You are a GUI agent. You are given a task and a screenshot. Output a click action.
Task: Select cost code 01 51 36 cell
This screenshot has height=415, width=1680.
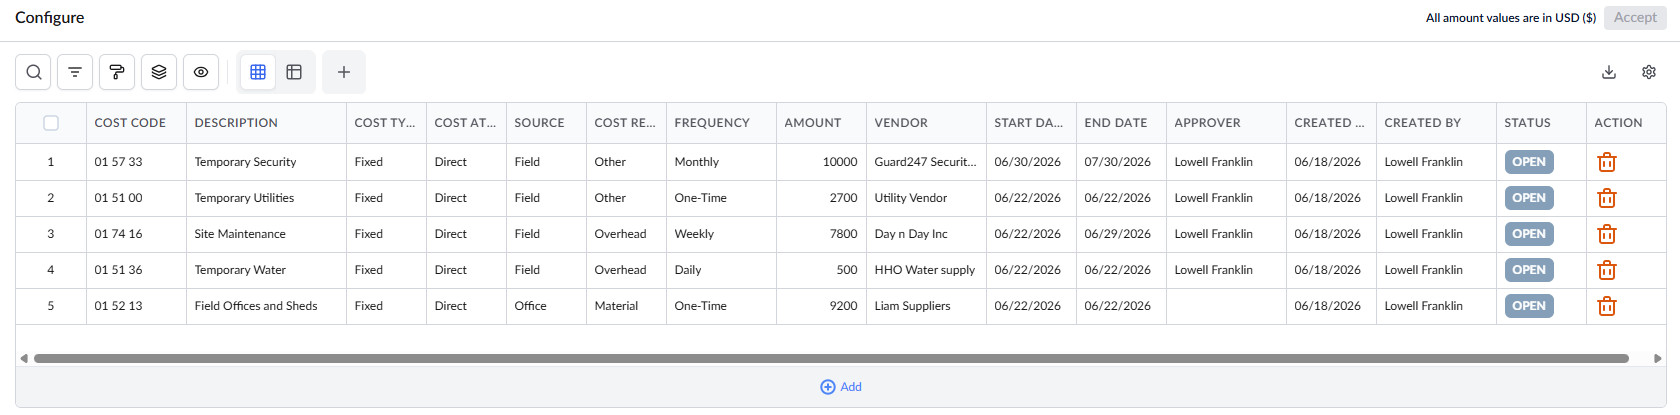(x=136, y=270)
